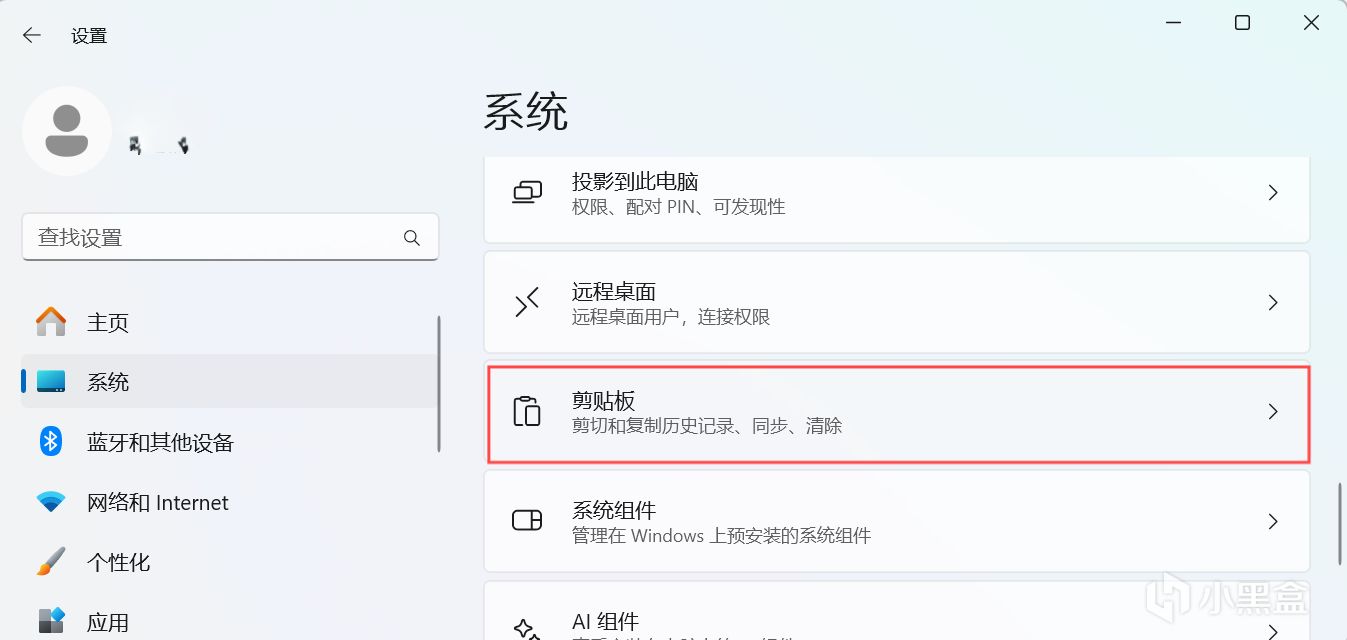Image resolution: width=1347 pixels, height=640 pixels.
Task: Click the back arrow in Settings header
Action: [x=32, y=35]
